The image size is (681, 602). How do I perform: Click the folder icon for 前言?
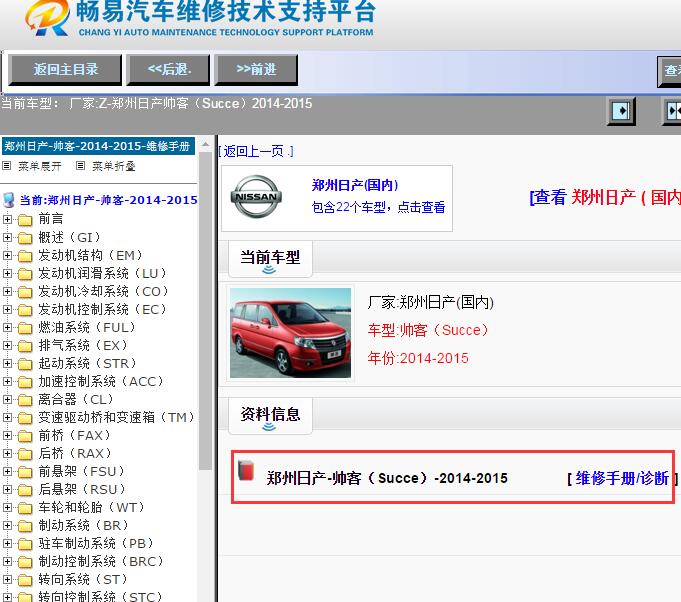(25, 220)
